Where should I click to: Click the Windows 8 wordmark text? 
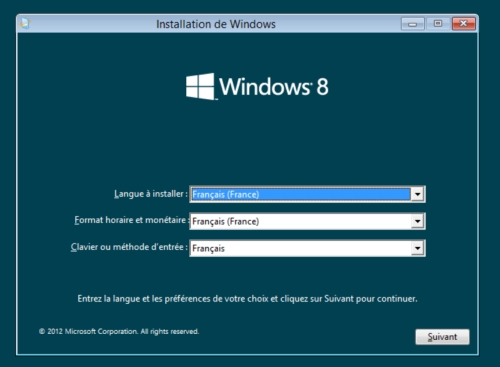[x=274, y=87]
